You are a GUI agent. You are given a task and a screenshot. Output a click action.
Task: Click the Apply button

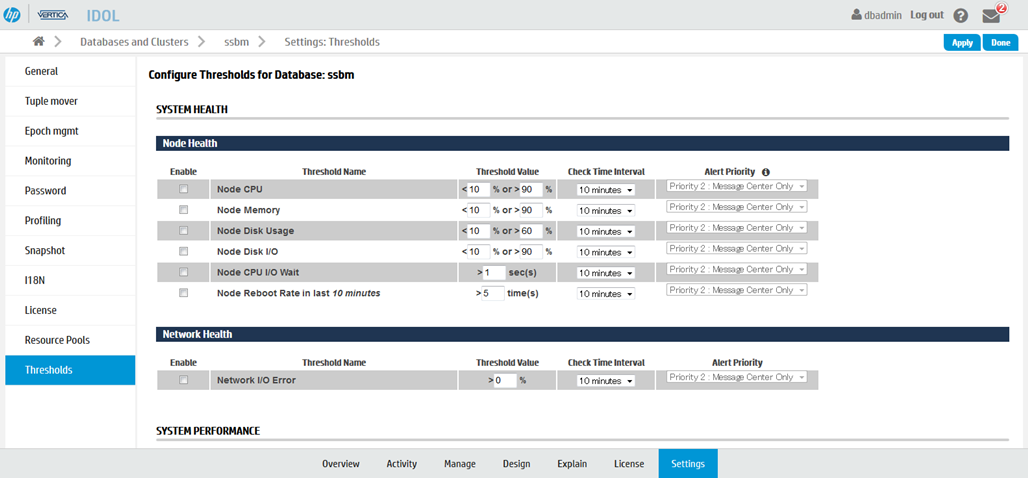pos(962,43)
